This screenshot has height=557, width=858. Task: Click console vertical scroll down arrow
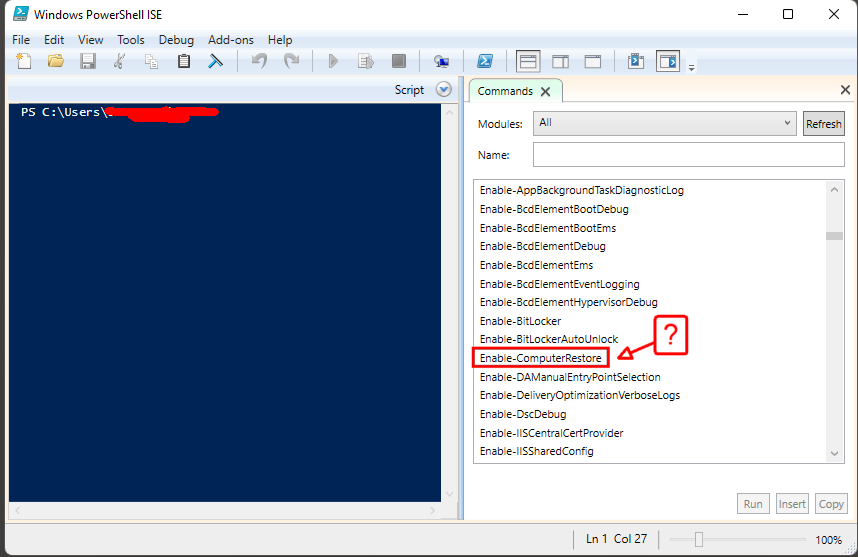pos(449,494)
